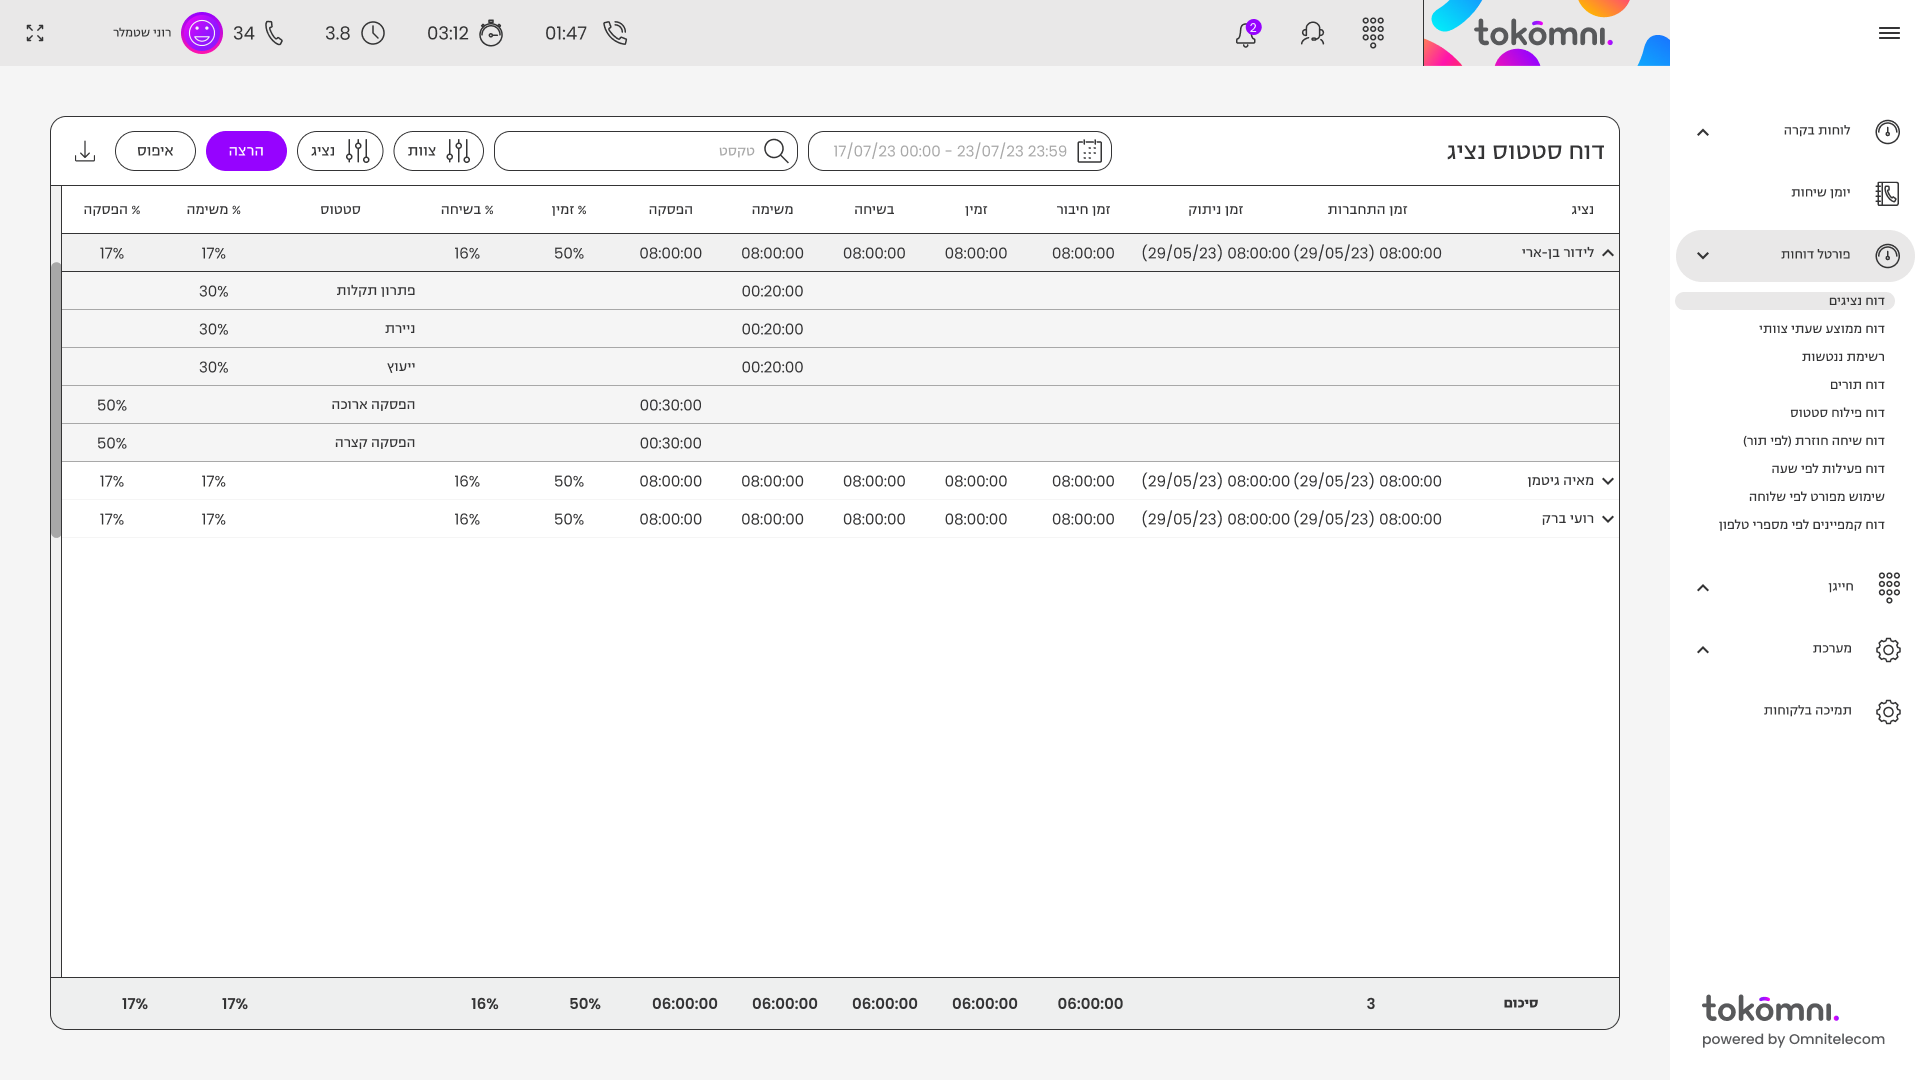The height and width of the screenshot is (1080, 1920).
Task: Click the תמיכה בלקוחות gear icon
Action: pos(1888,711)
